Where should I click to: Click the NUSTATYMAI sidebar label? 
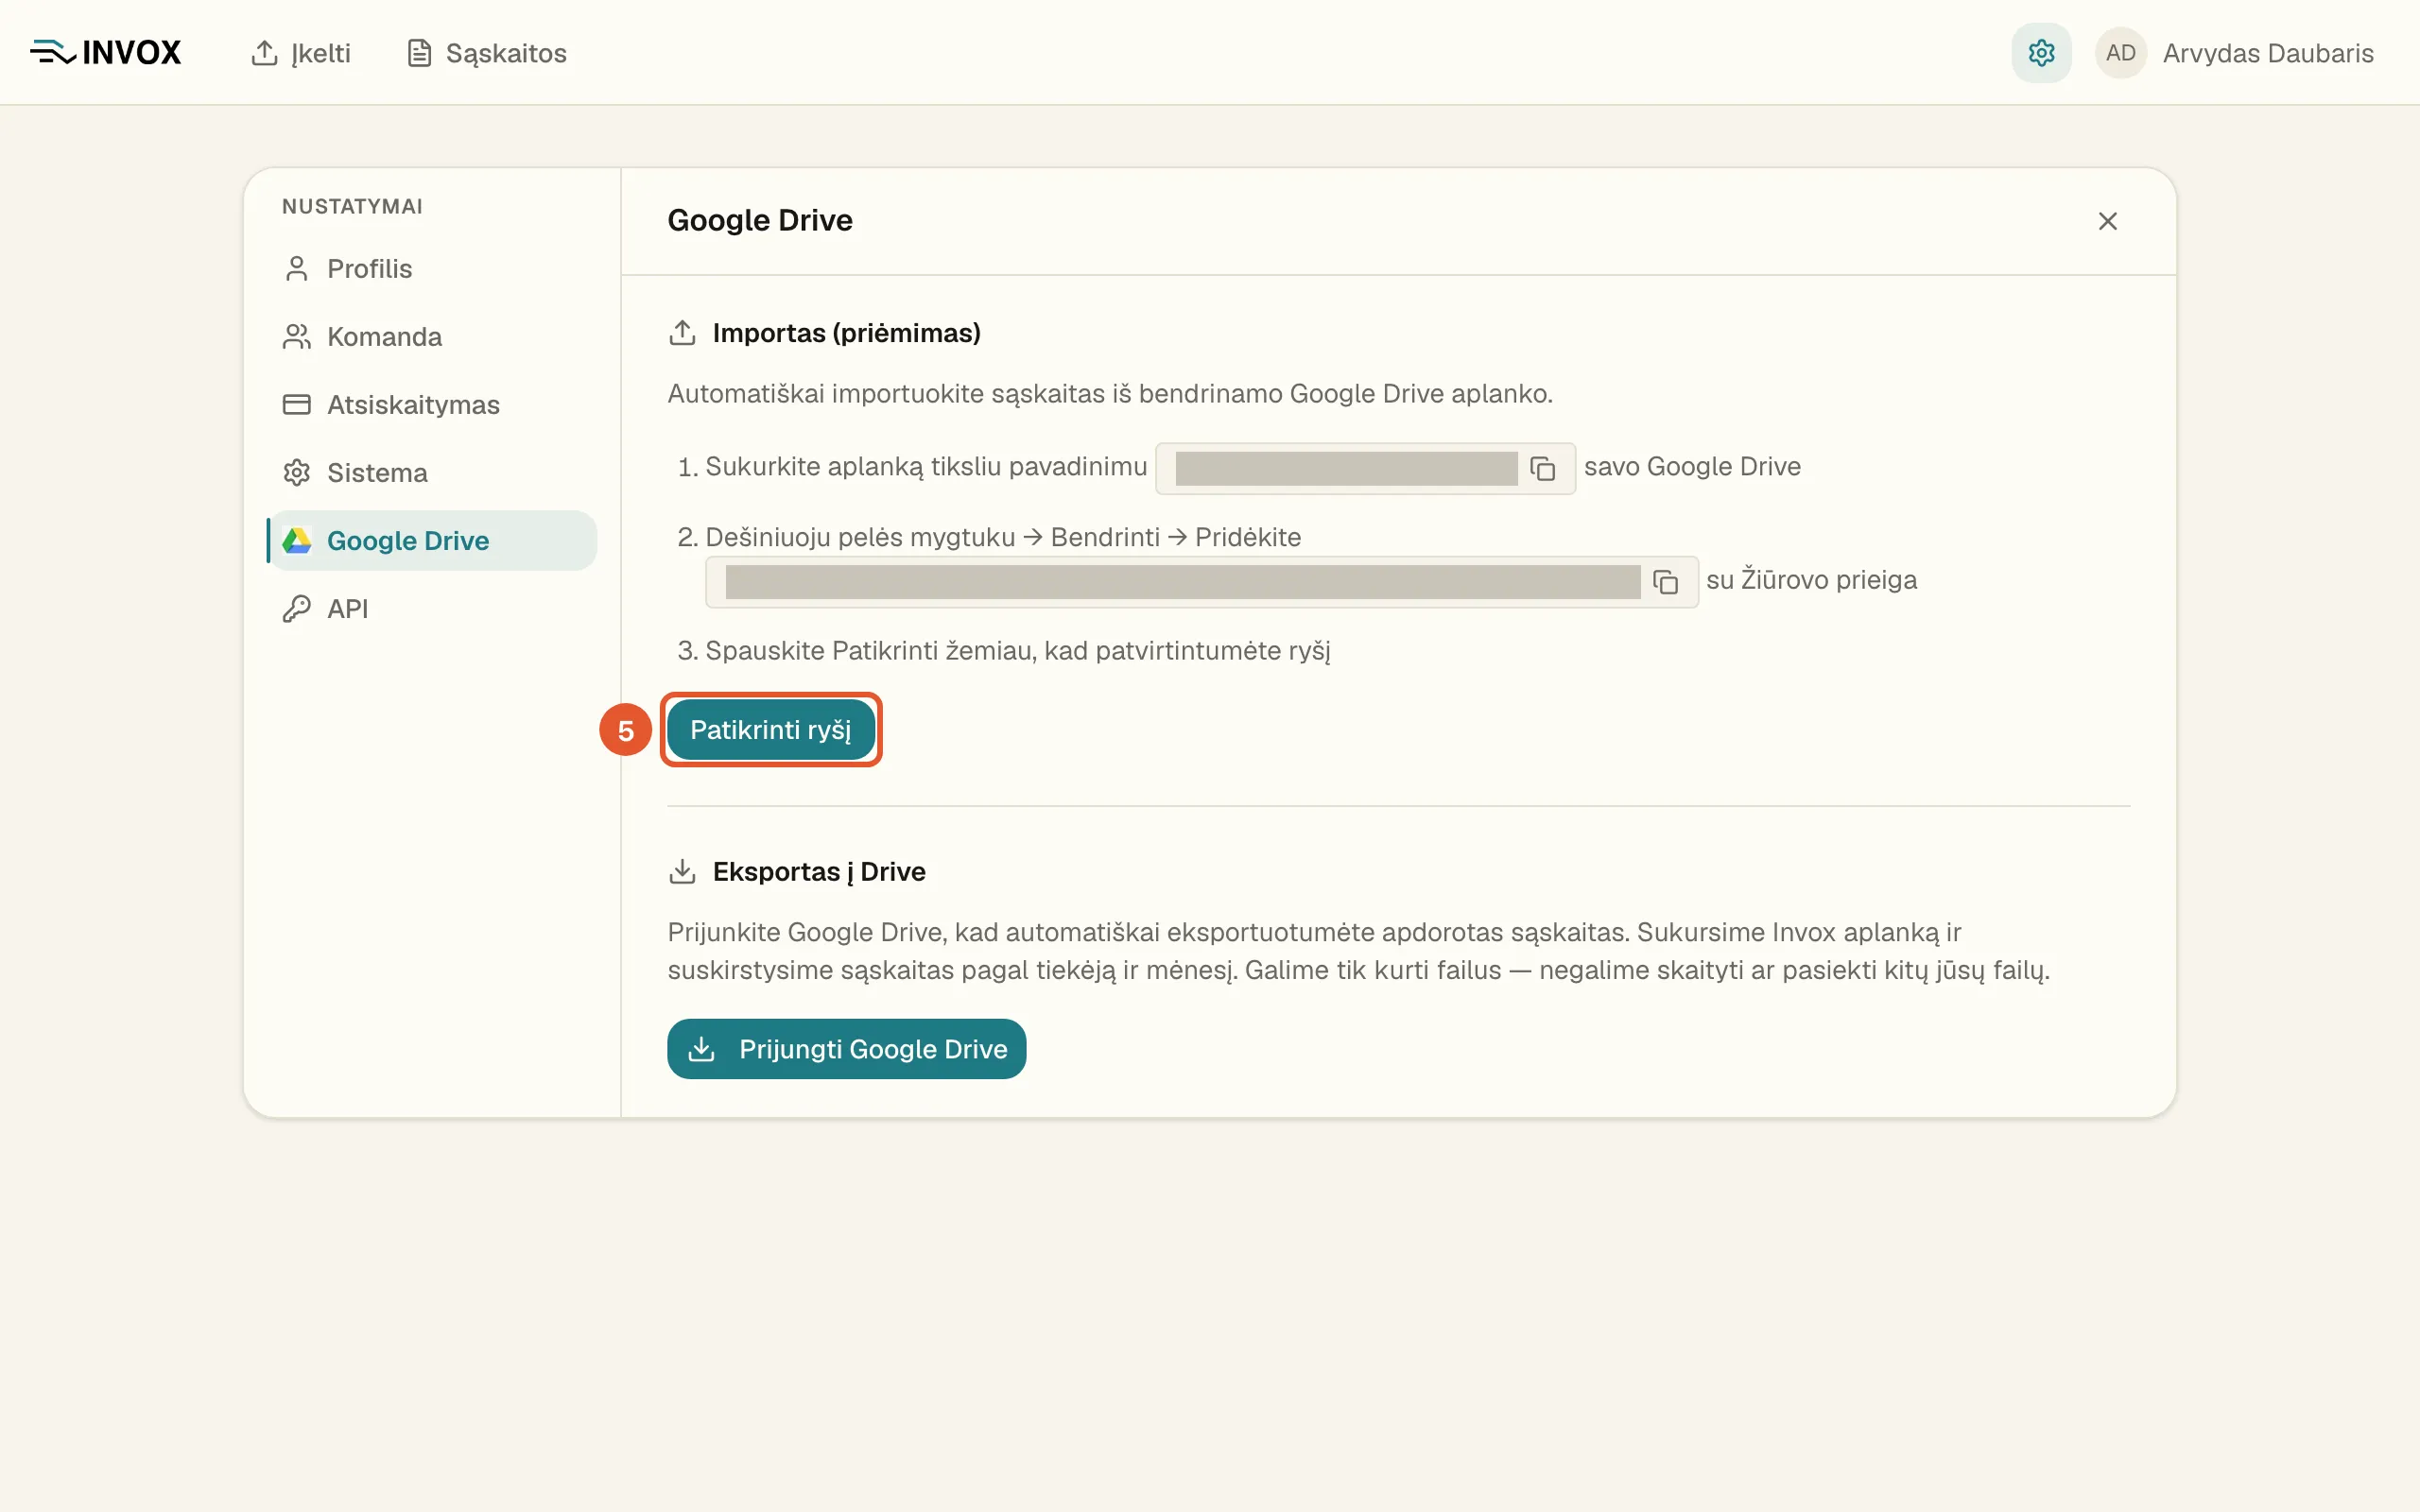click(352, 206)
